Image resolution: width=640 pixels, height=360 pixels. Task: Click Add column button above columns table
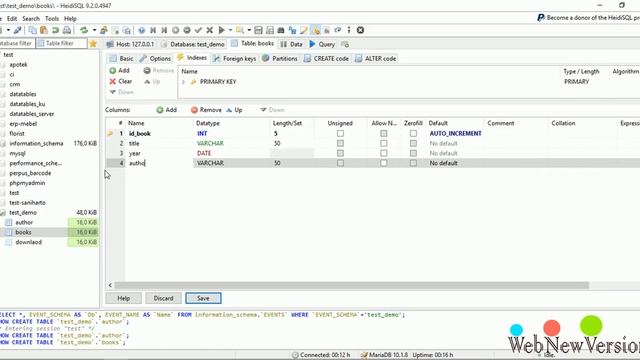[167, 110]
